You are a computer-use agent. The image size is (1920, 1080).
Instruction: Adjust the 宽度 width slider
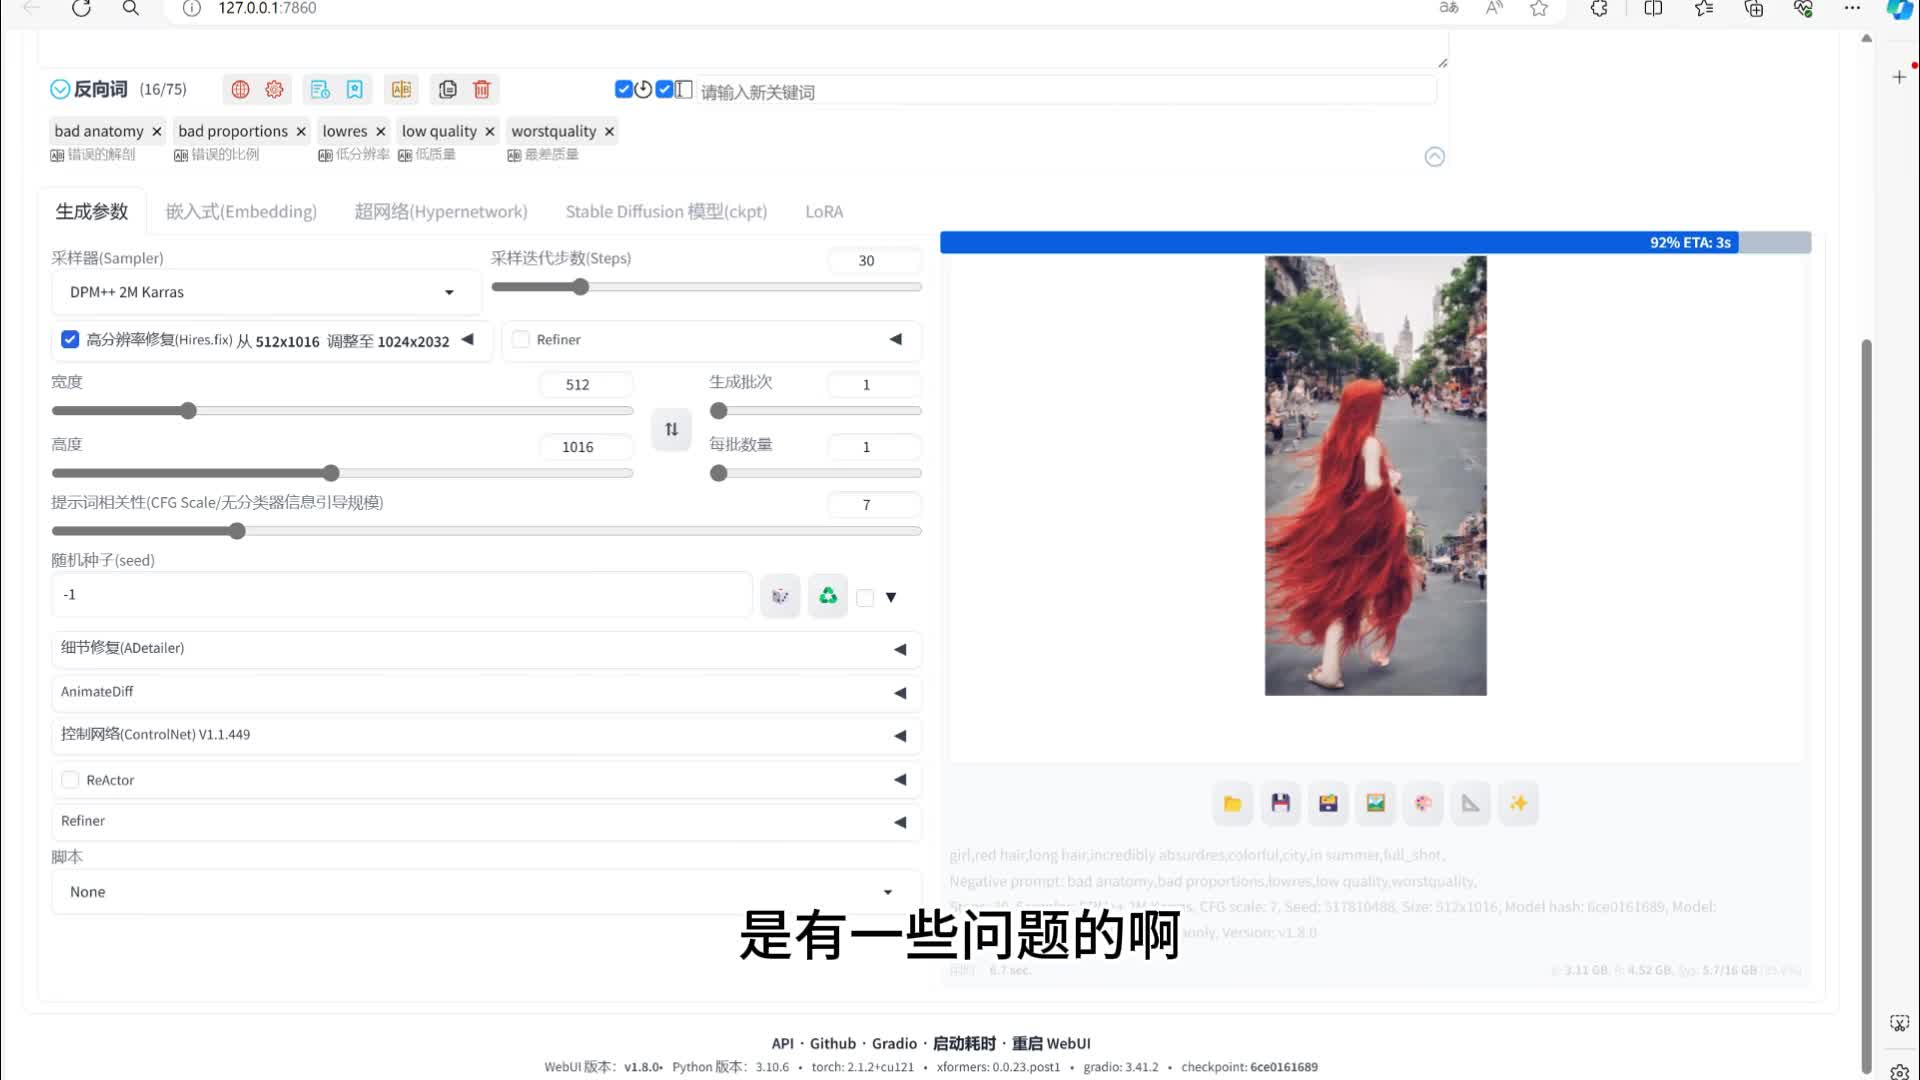pos(342,411)
